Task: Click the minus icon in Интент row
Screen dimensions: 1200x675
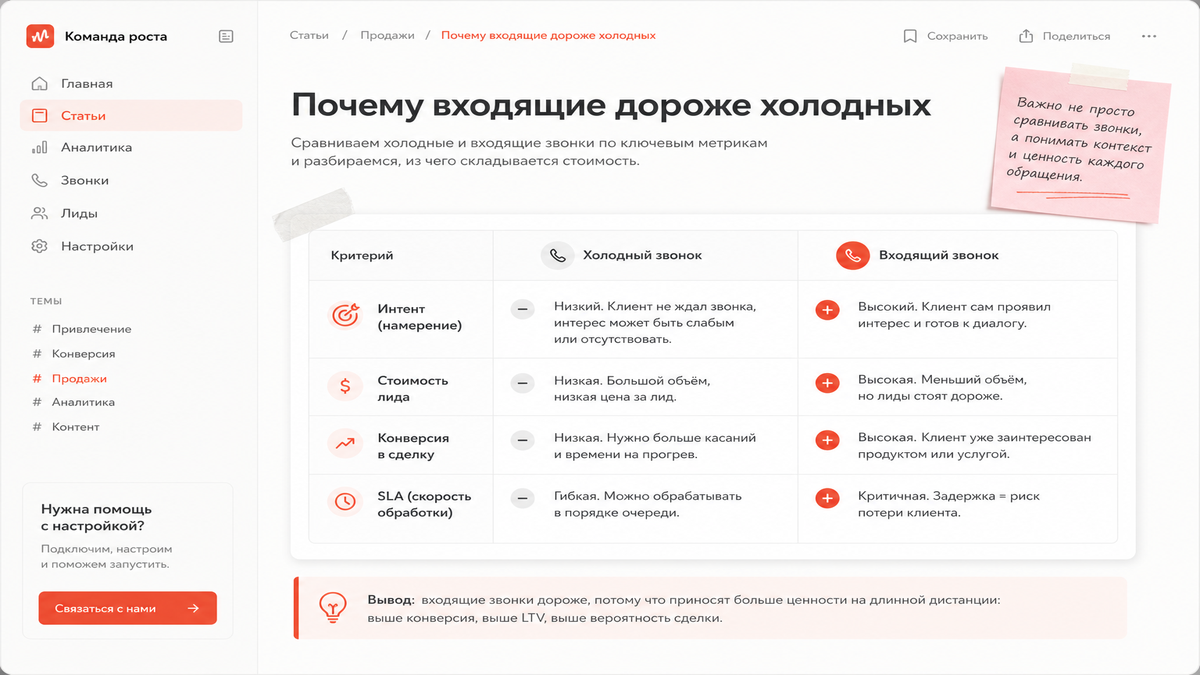Action: pos(522,310)
